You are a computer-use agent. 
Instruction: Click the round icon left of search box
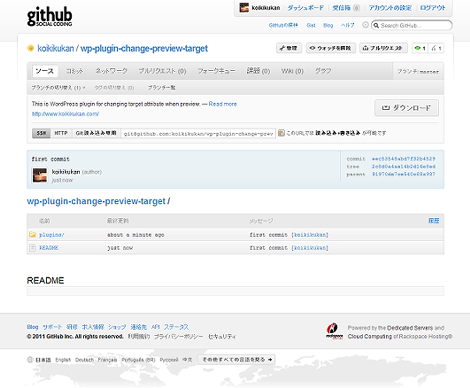pos(365,25)
